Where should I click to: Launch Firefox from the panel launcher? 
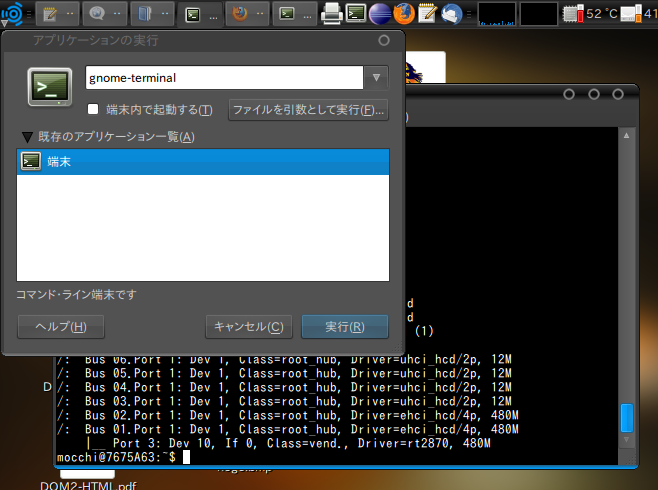point(404,13)
